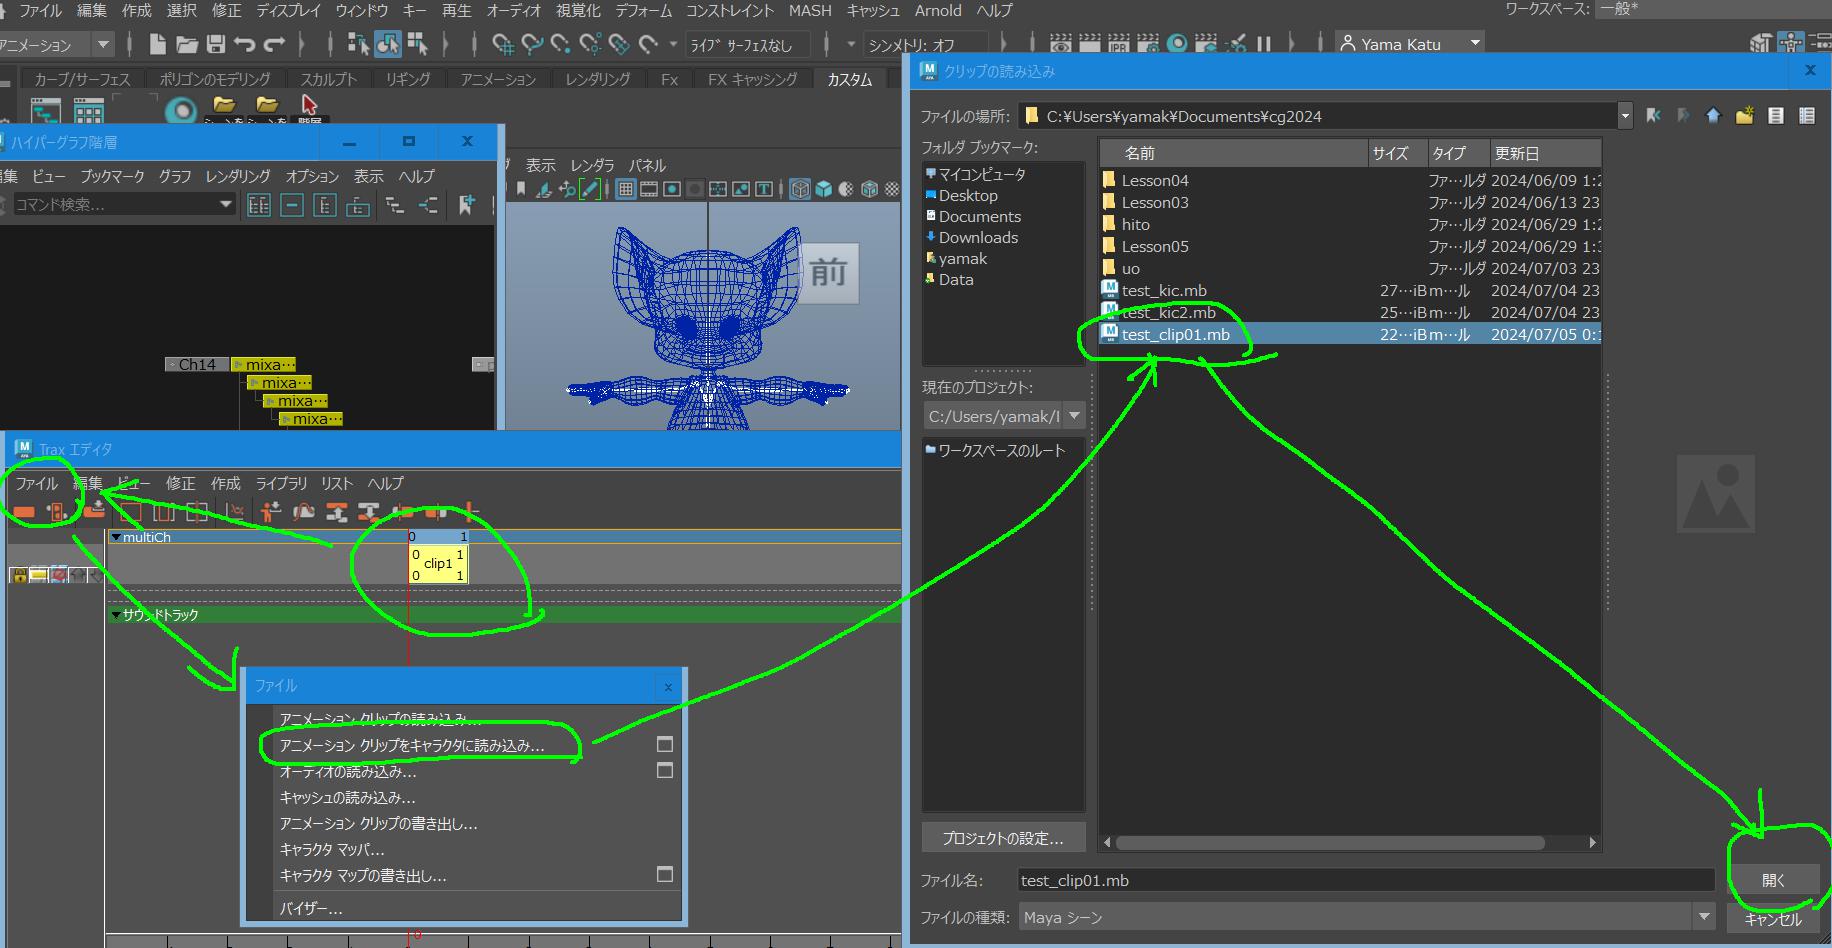This screenshot has width=1832, height=948.
Task: Toggle smooth shade all in the viewport
Action: tap(823, 189)
